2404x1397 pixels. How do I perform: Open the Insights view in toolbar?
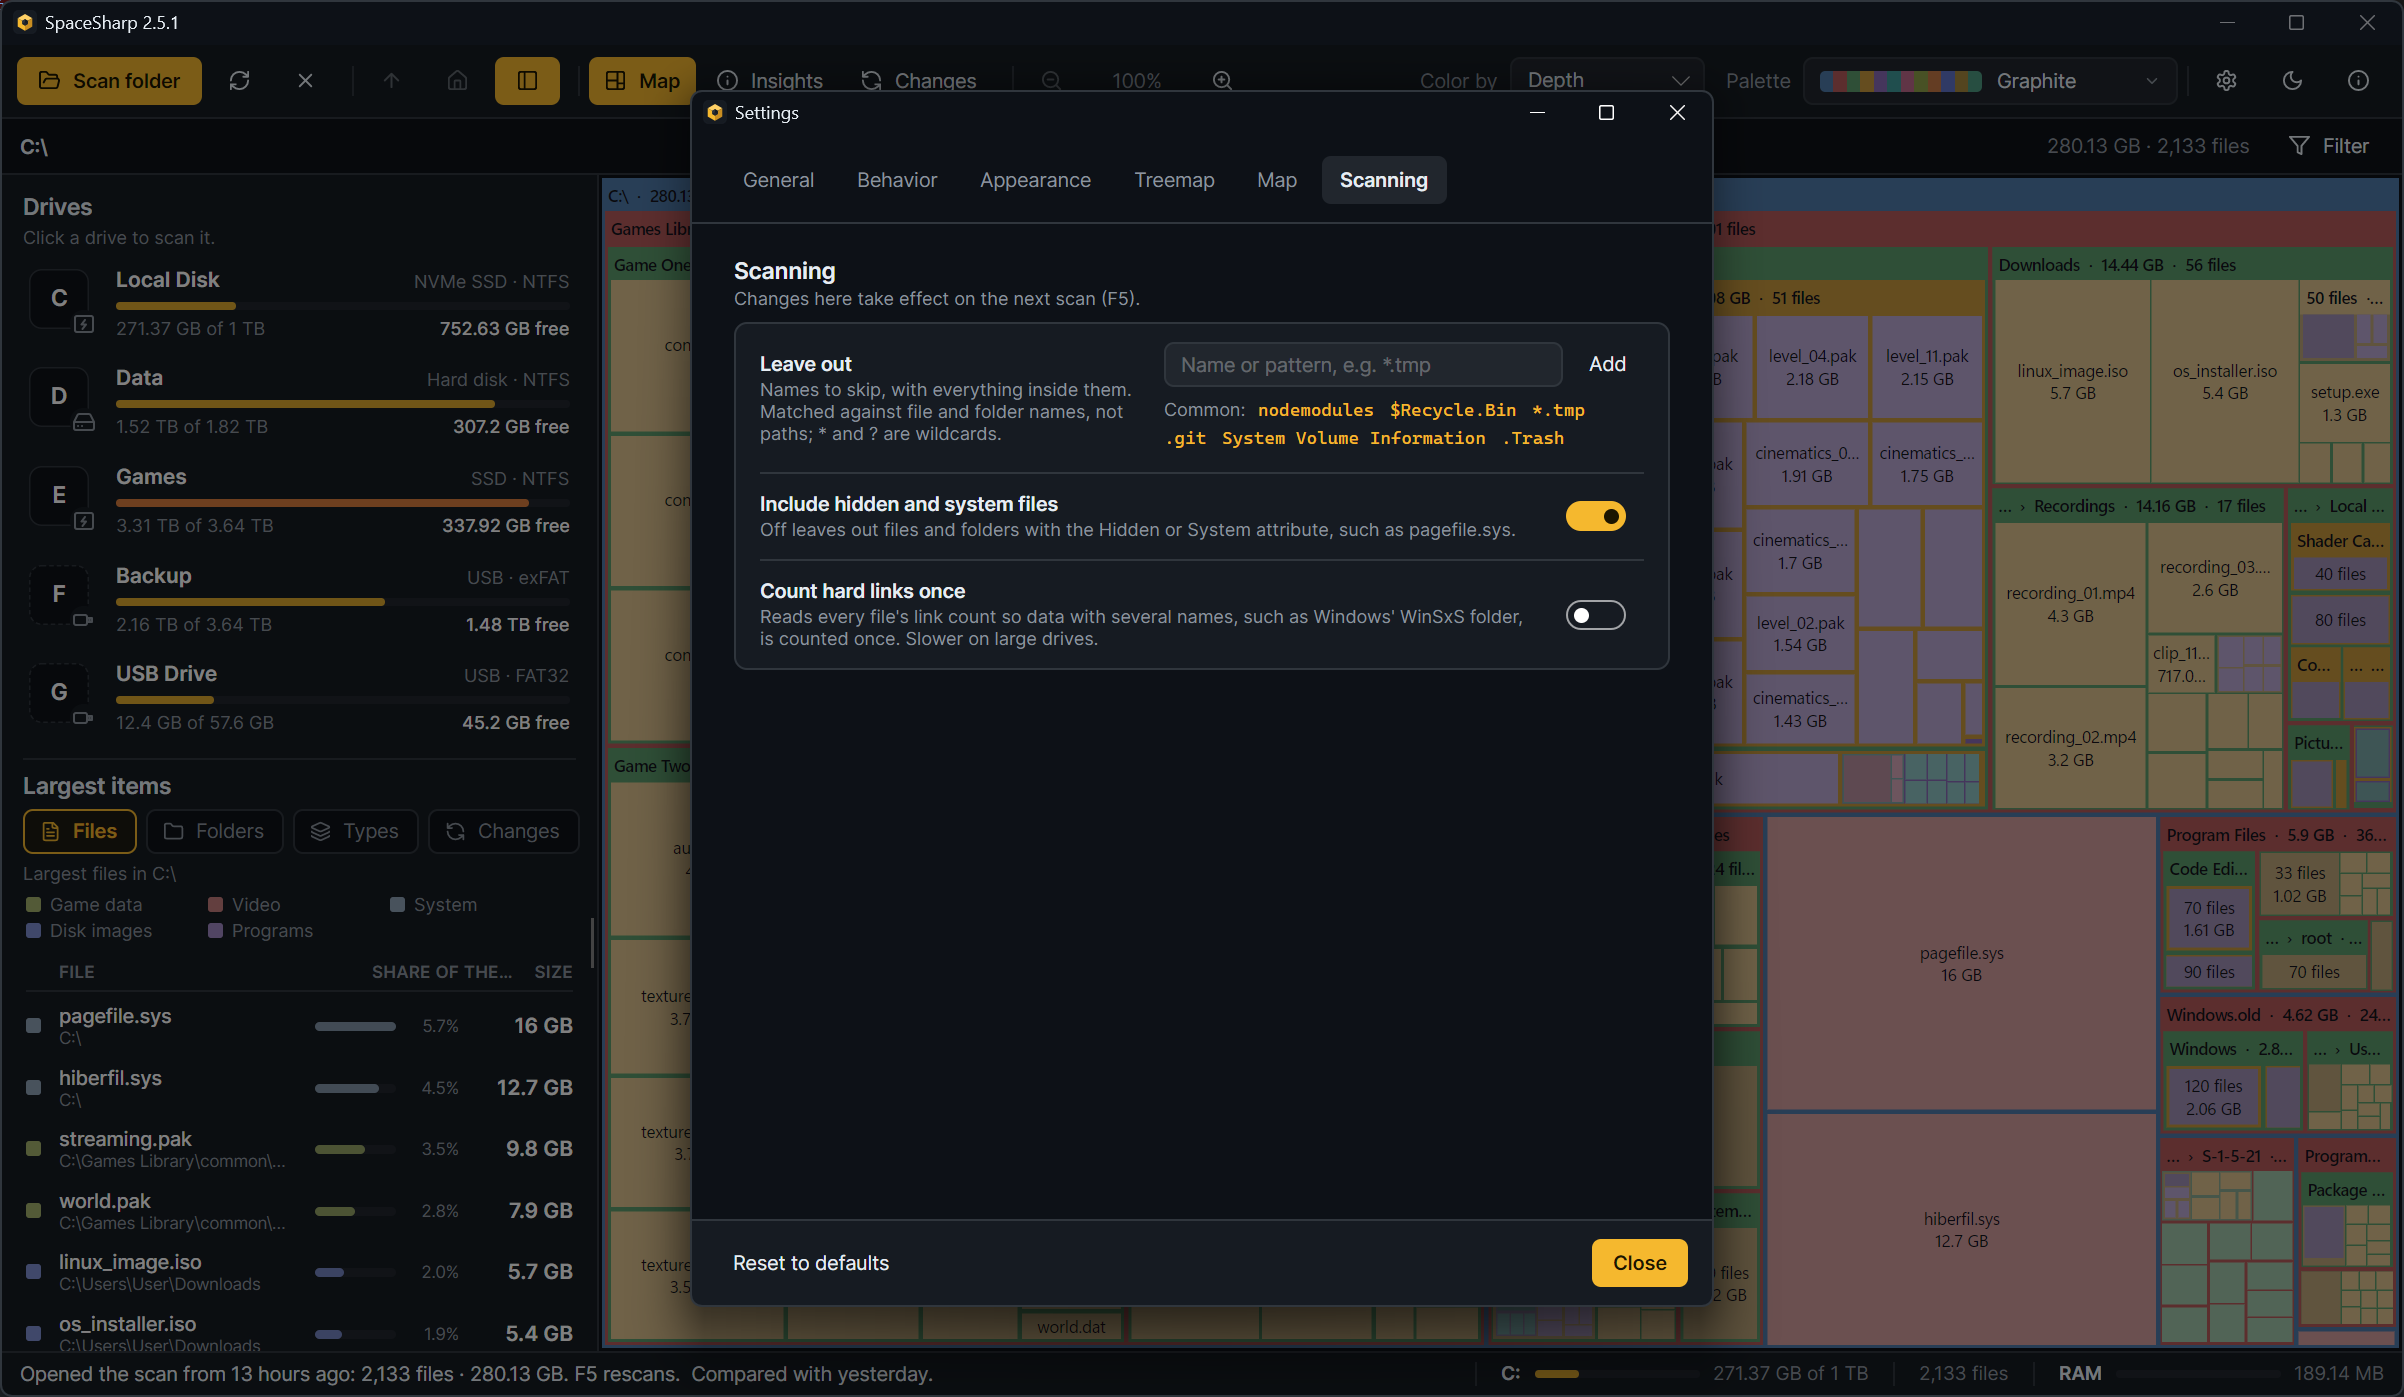coord(770,81)
